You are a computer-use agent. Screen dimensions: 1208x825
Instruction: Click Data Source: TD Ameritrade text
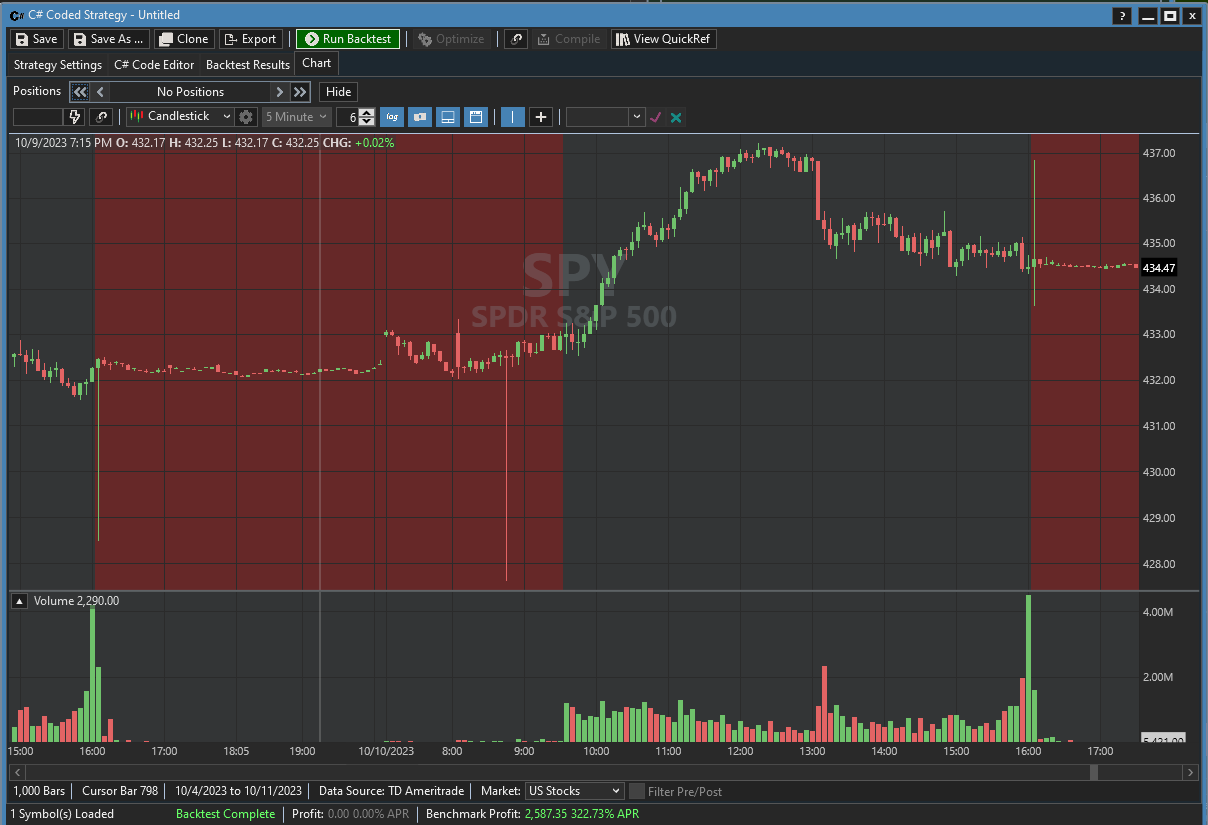[391, 791]
